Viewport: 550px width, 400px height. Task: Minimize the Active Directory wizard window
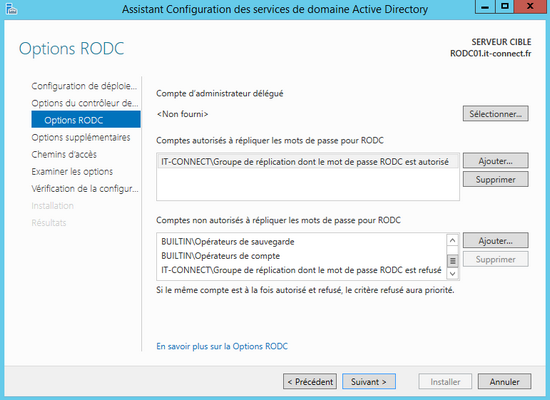click(485, 7)
